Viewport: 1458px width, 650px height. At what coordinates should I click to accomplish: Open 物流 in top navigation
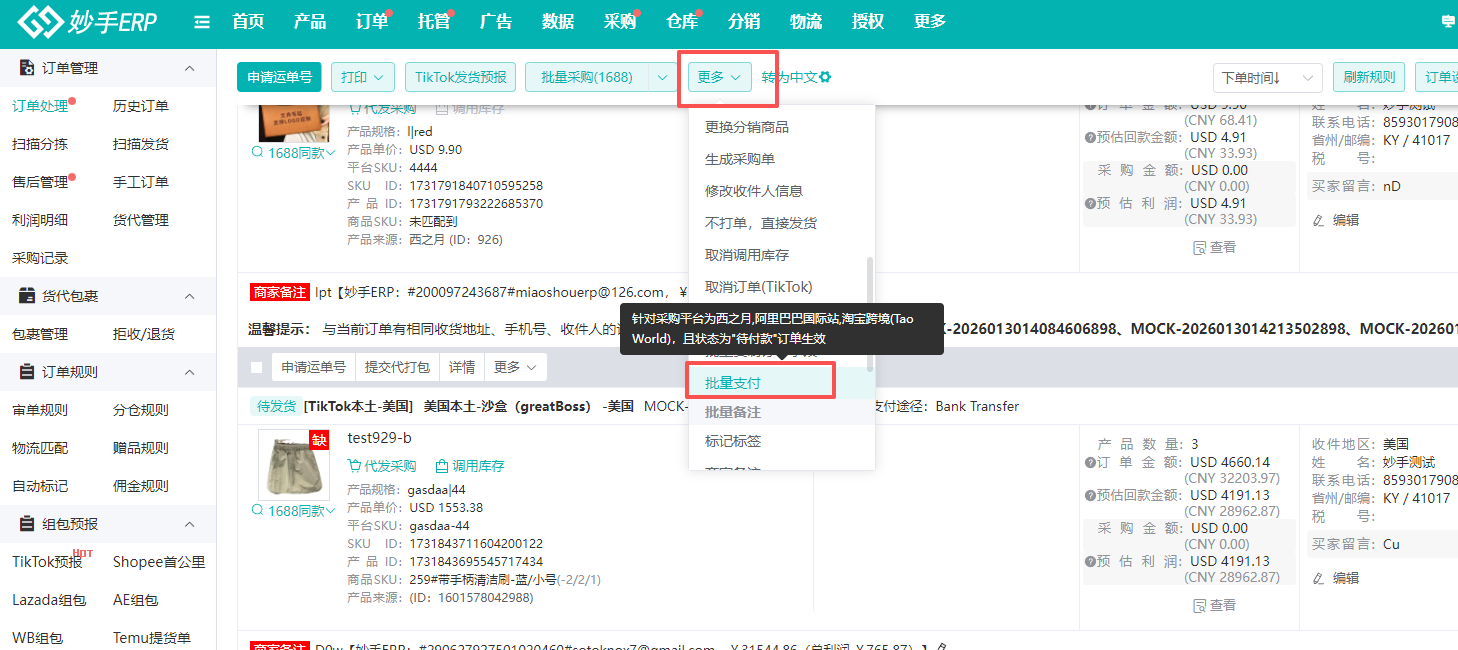[x=806, y=21]
